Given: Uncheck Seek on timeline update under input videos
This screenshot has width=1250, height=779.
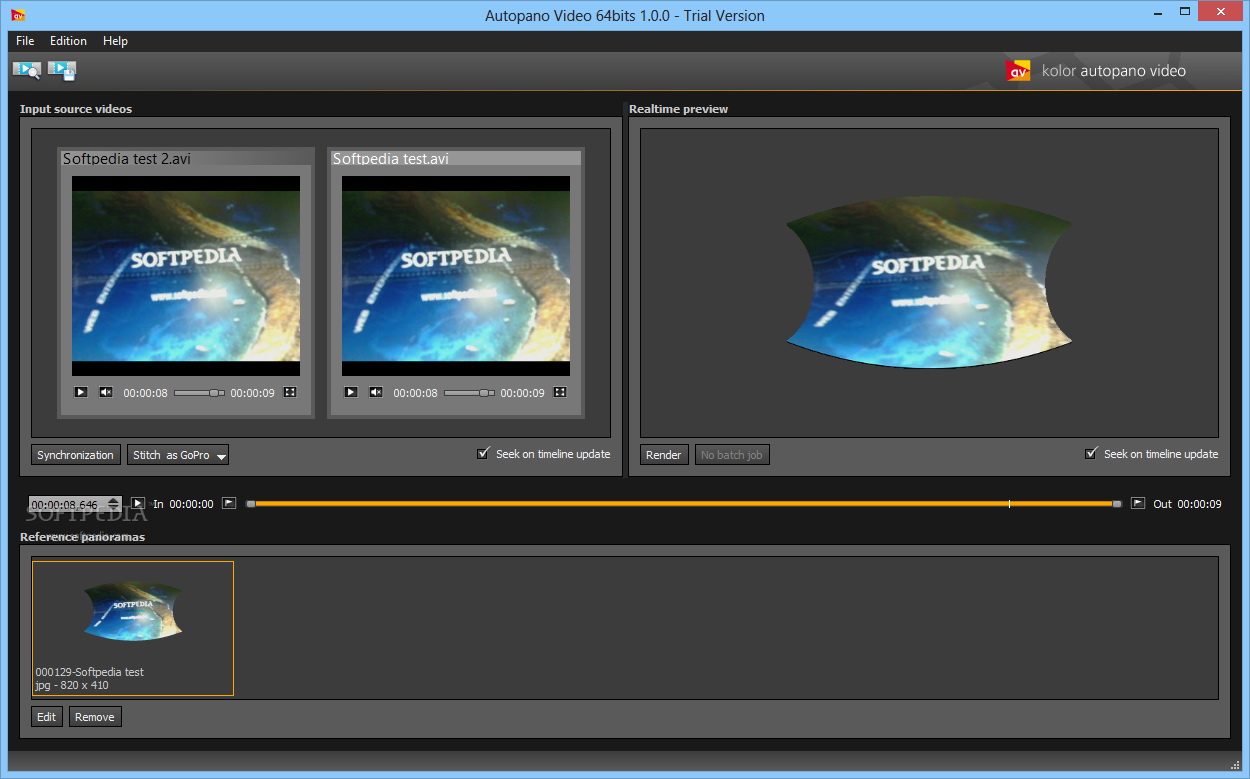Looking at the screenshot, I should tap(484, 454).
